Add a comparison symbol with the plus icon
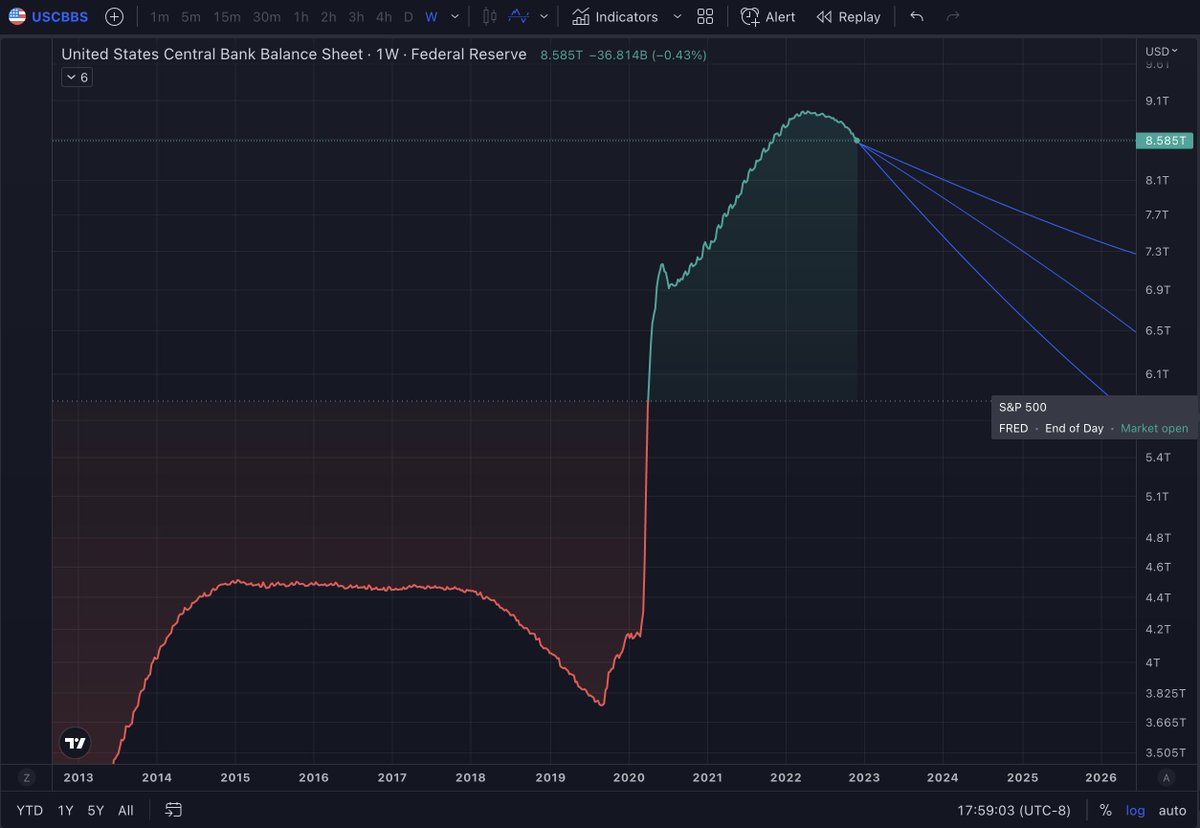This screenshot has height=828, width=1200. [114, 16]
